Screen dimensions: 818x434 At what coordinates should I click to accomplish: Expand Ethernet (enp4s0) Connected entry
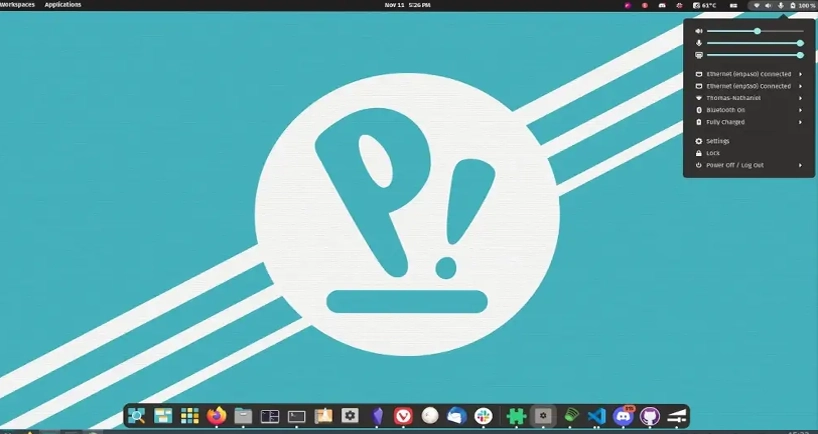[x=748, y=74]
